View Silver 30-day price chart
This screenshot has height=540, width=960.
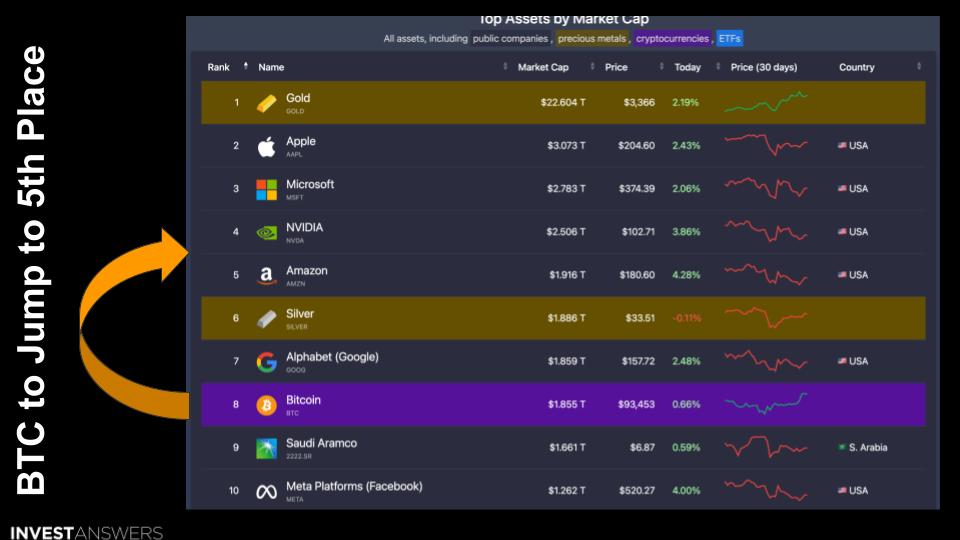click(765, 317)
